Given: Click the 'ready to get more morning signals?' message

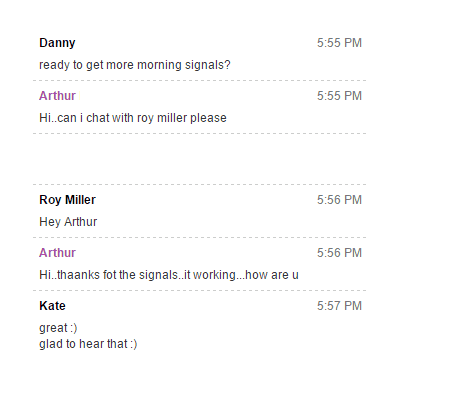Looking at the screenshot, I should [x=135, y=65].
